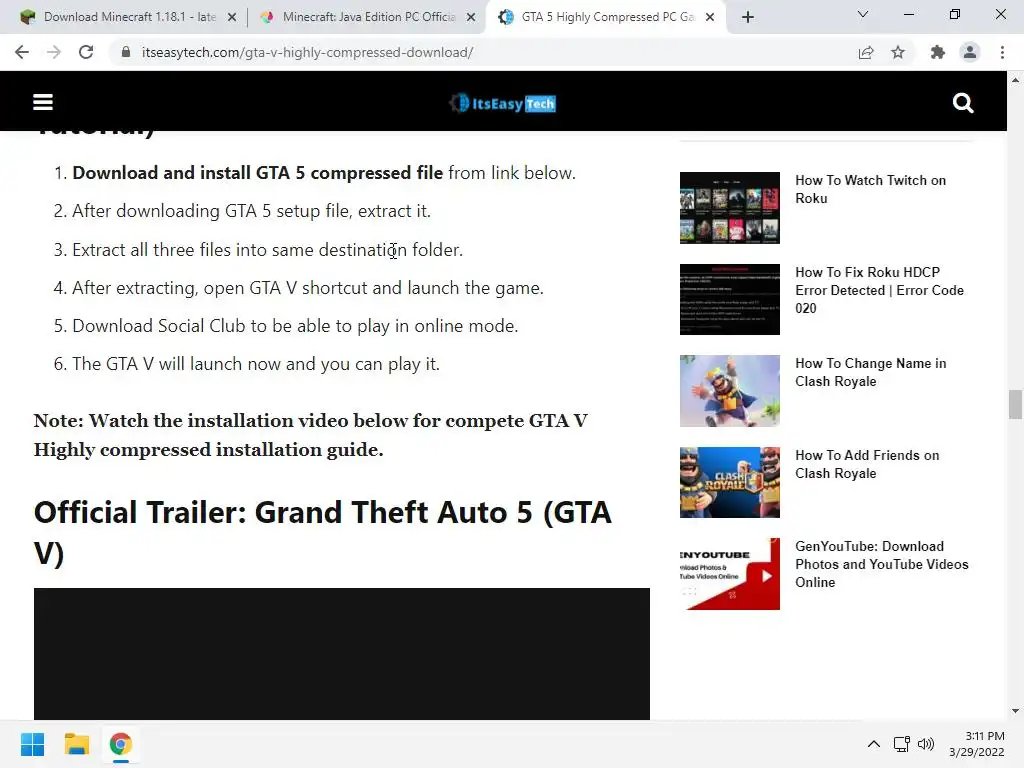The height and width of the screenshot is (768, 1024).
Task: Close the GTA 5 Highly Compressed tab
Action: (711, 18)
